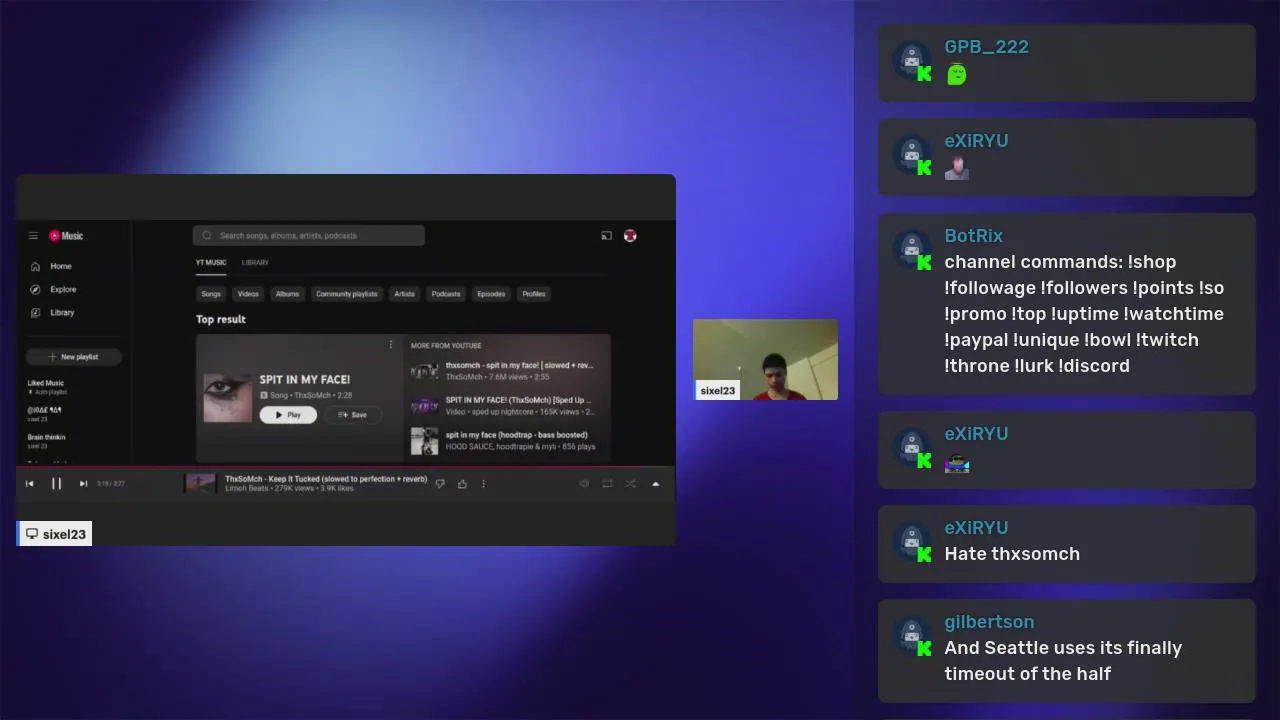Click the sixel23 webcam feed

766,360
